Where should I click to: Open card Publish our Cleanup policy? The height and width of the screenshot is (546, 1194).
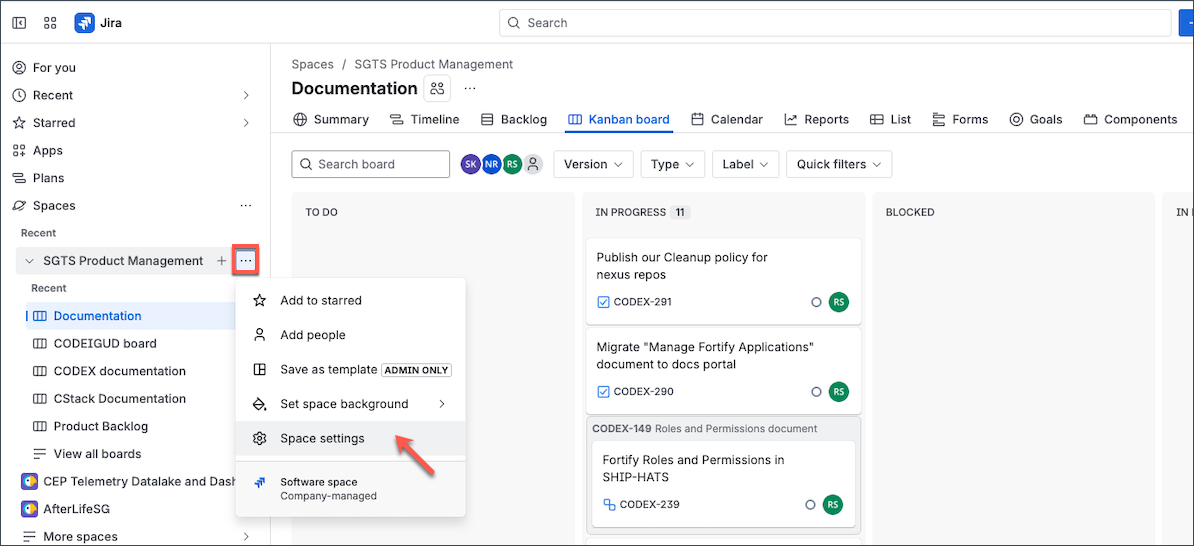[723, 281]
